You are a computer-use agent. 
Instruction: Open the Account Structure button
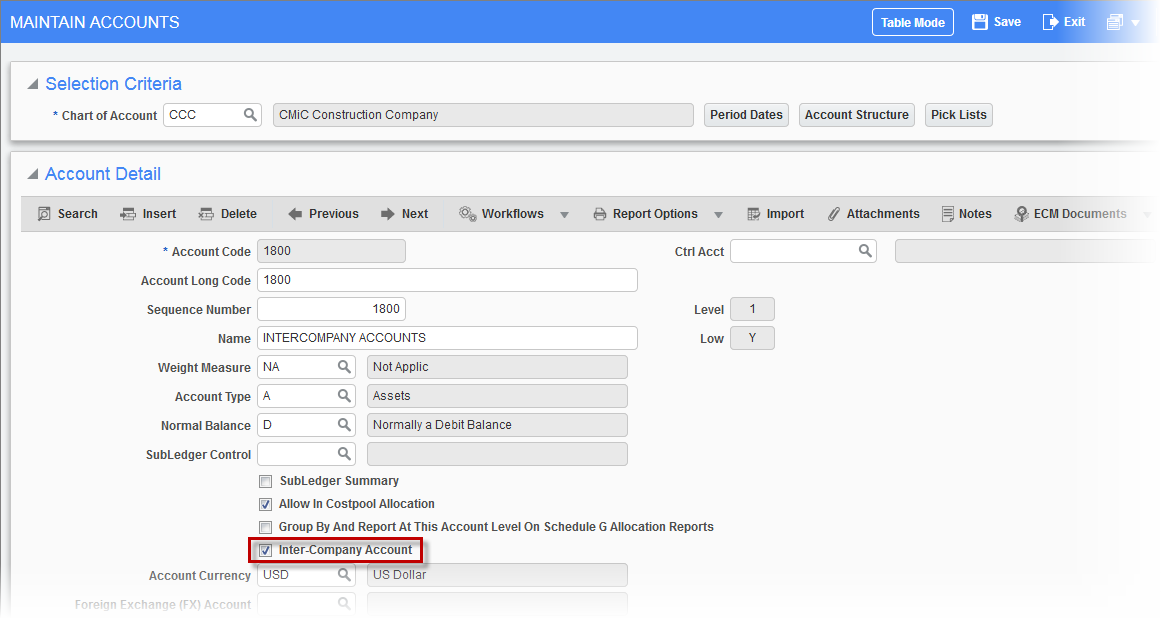pyautogui.click(x=857, y=115)
